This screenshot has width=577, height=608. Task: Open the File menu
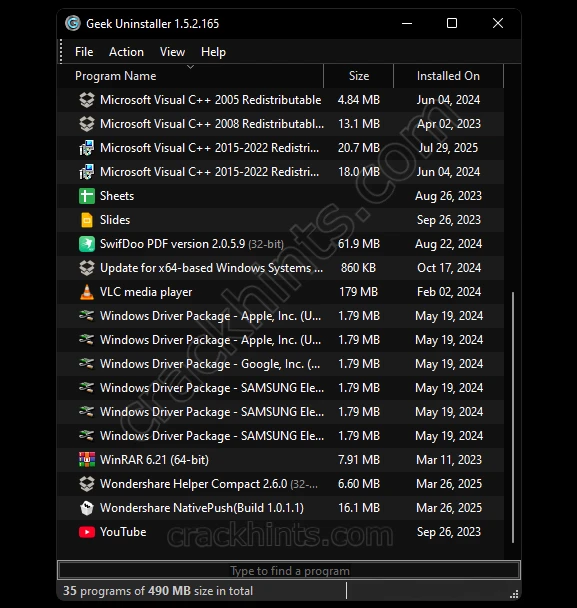(84, 52)
